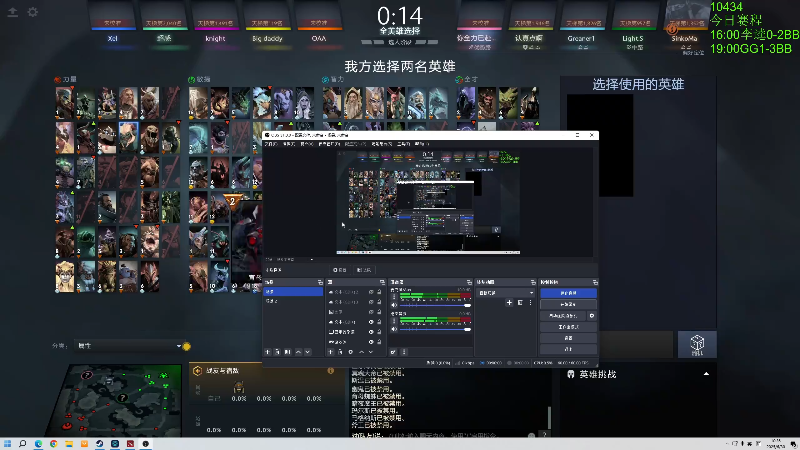This screenshot has width=800, height=450.
Task: Open Dota settings gear at top left
Action: (33, 12)
